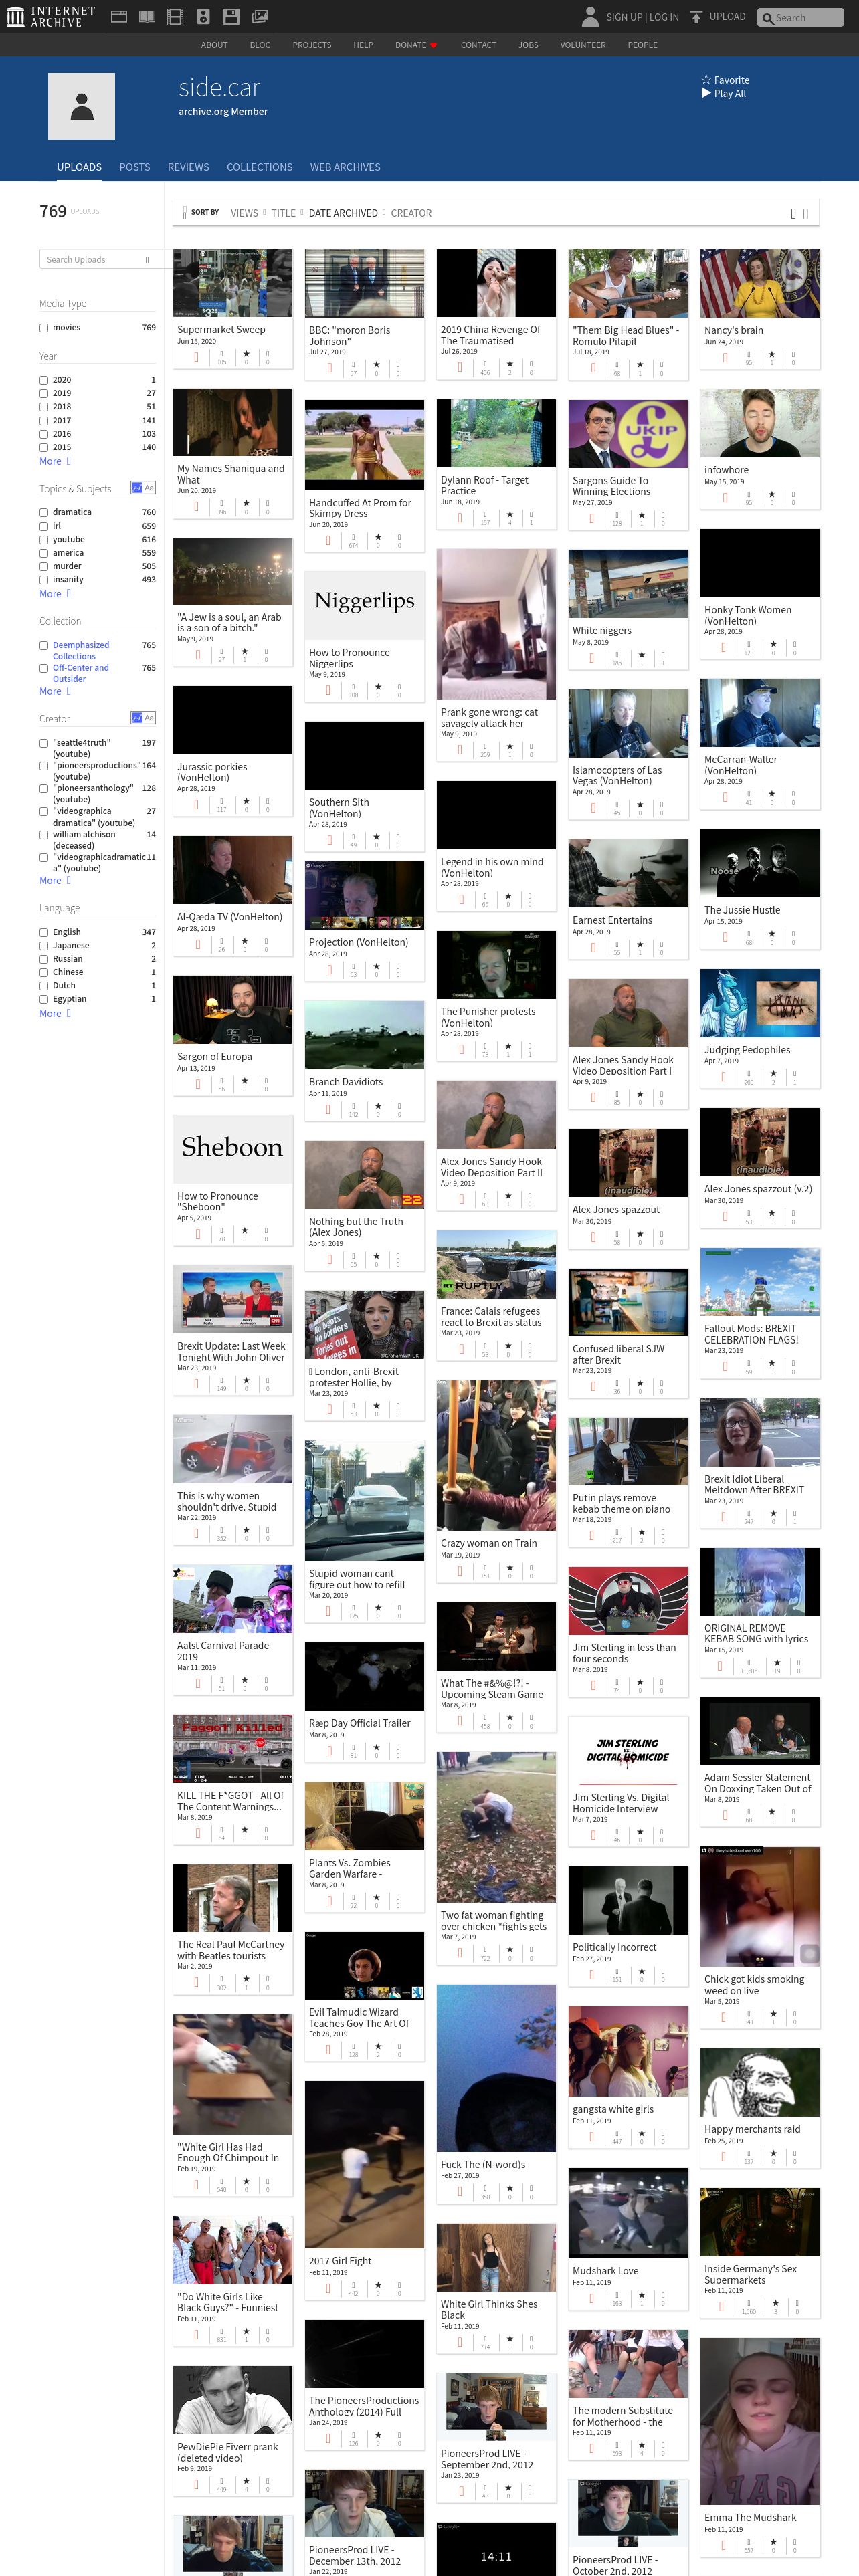Sort uploads by Title
The width and height of the screenshot is (859, 2576).
point(283,213)
